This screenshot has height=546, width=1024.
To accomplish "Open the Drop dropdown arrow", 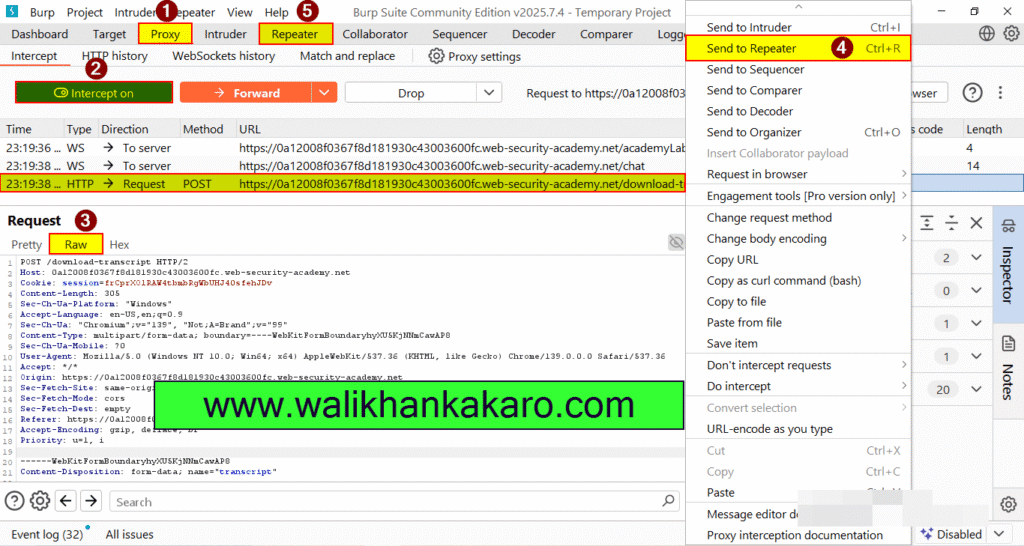I will 489,93.
